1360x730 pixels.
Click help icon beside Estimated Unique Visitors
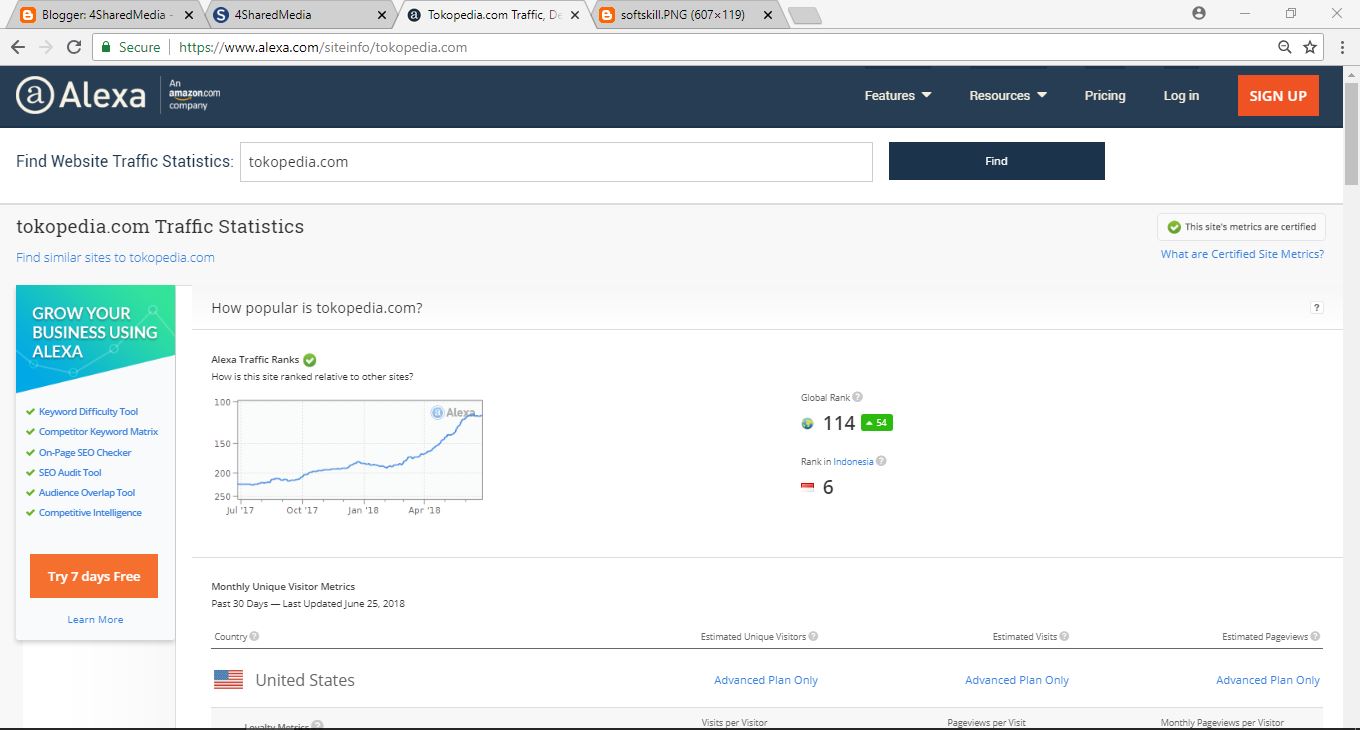pos(813,636)
